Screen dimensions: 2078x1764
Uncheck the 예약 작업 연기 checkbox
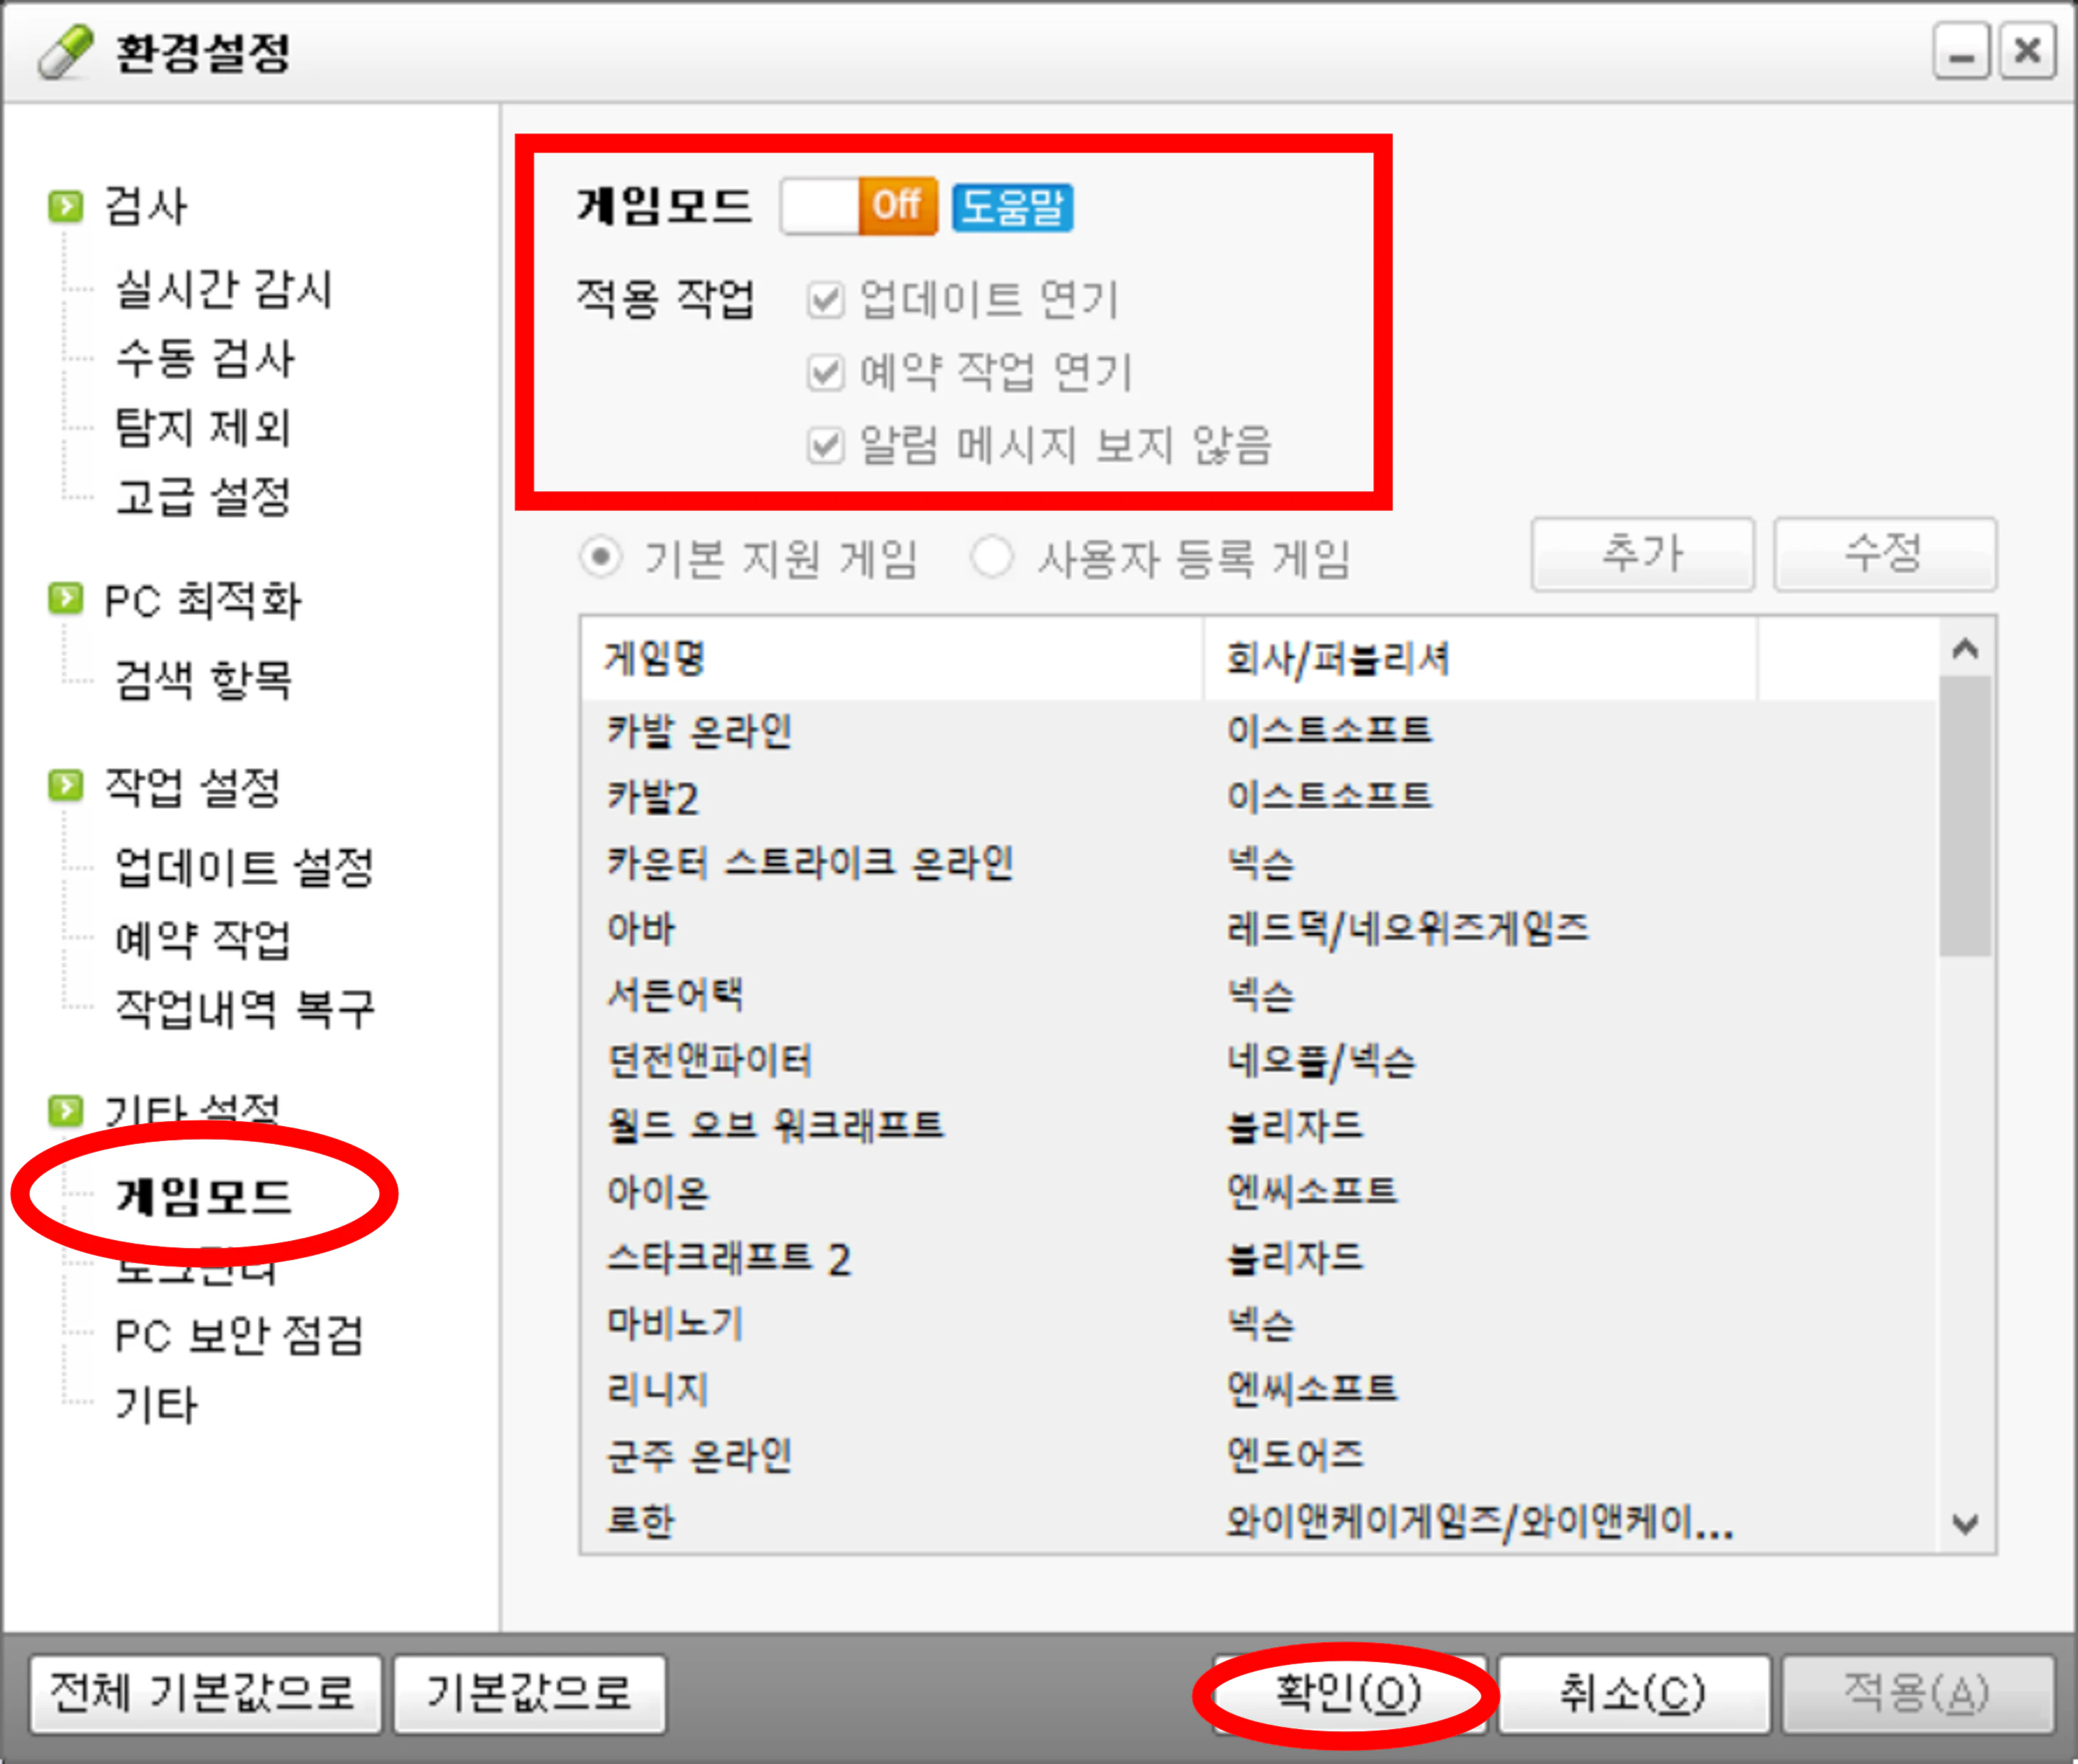click(825, 373)
